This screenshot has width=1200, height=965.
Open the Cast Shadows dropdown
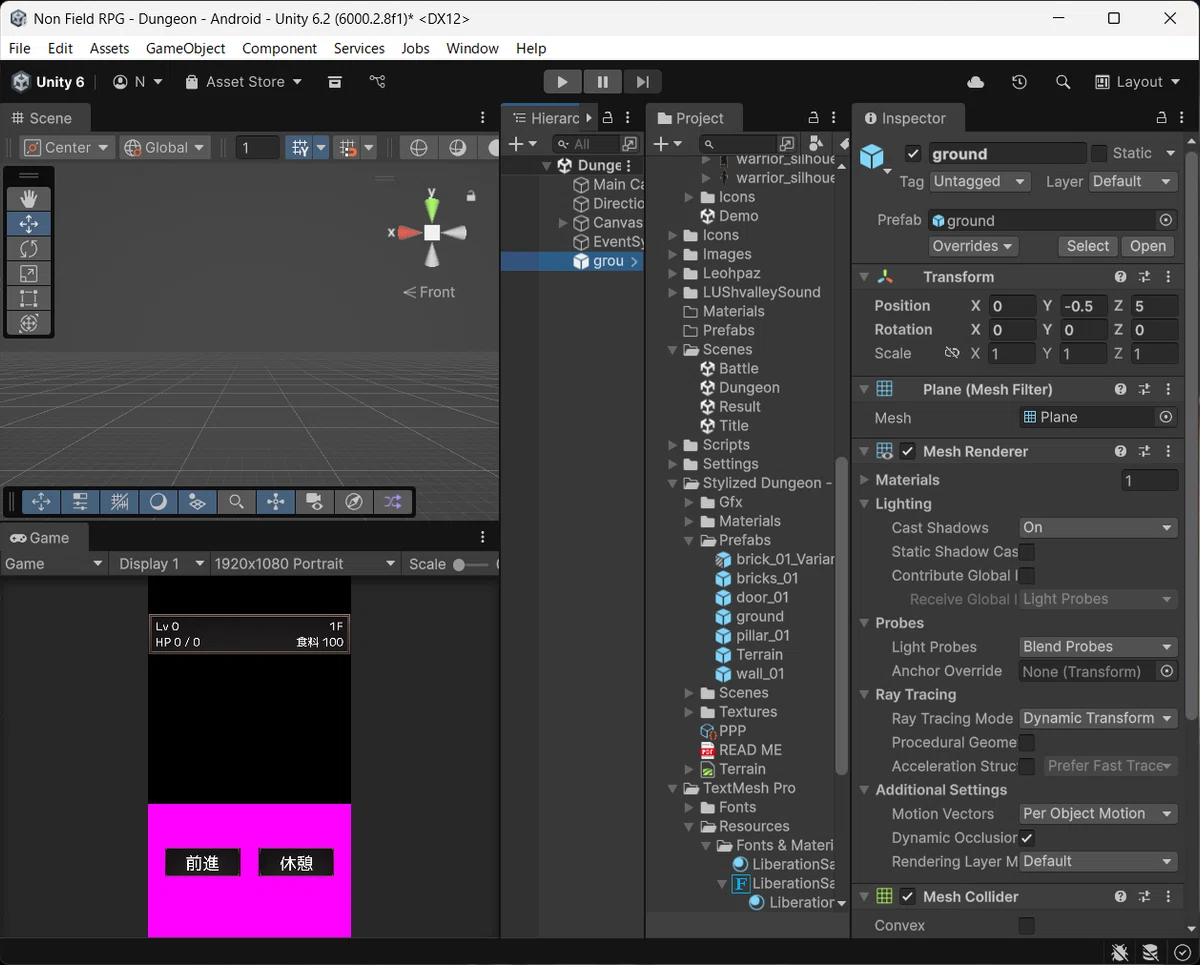1098,528
